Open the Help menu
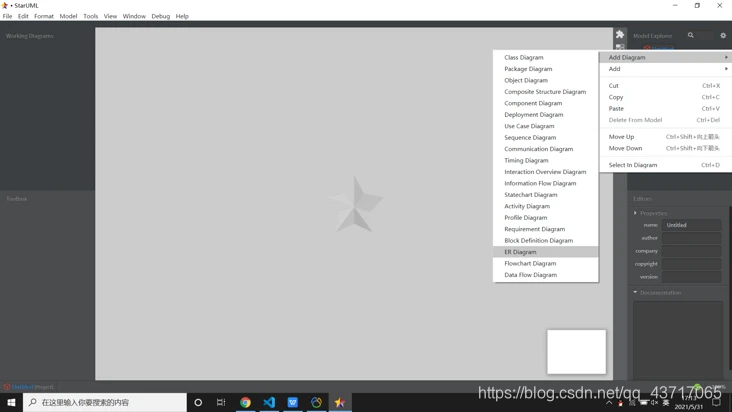Viewport: 732px width, 412px height. (182, 16)
